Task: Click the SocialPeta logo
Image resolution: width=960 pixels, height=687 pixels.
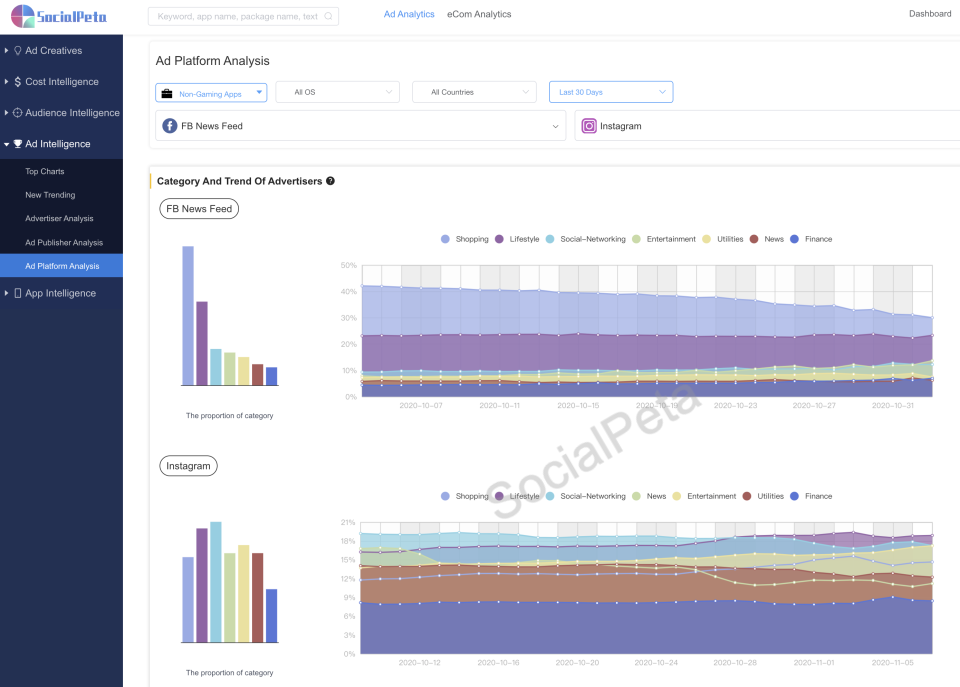Action: 59,17
